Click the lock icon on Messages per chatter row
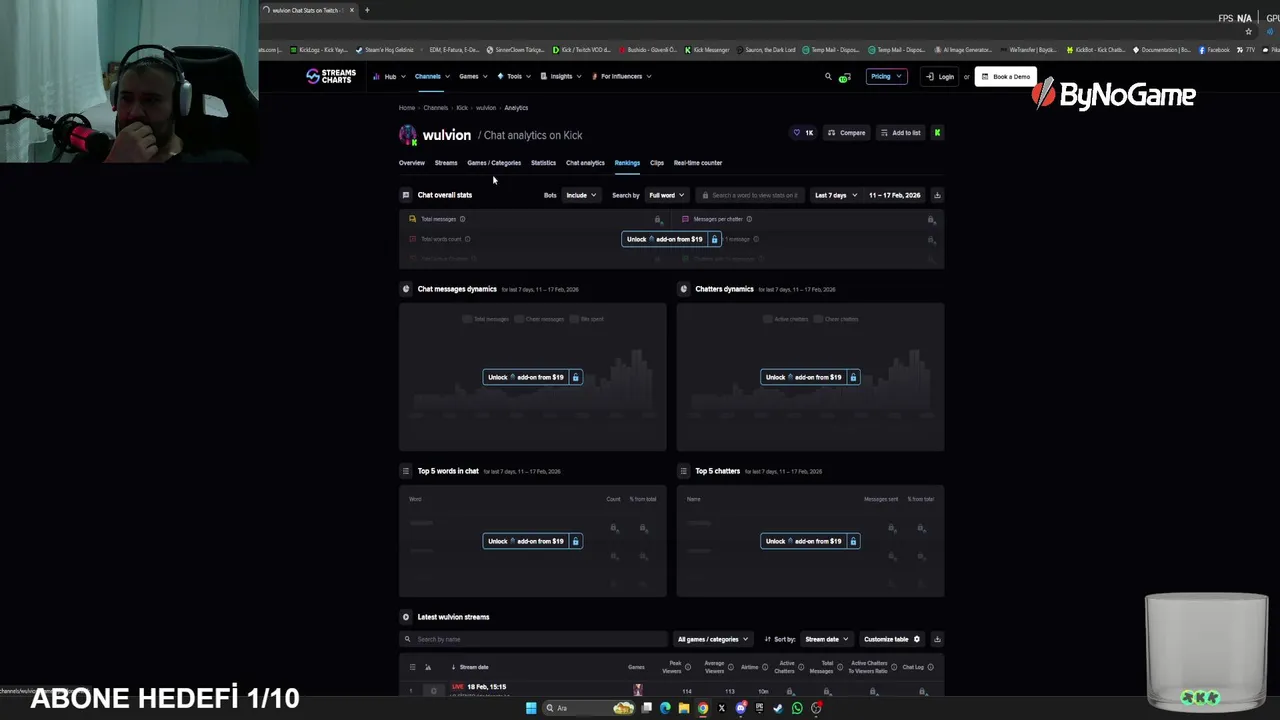The image size is (1280, 720). pos(931,219)
